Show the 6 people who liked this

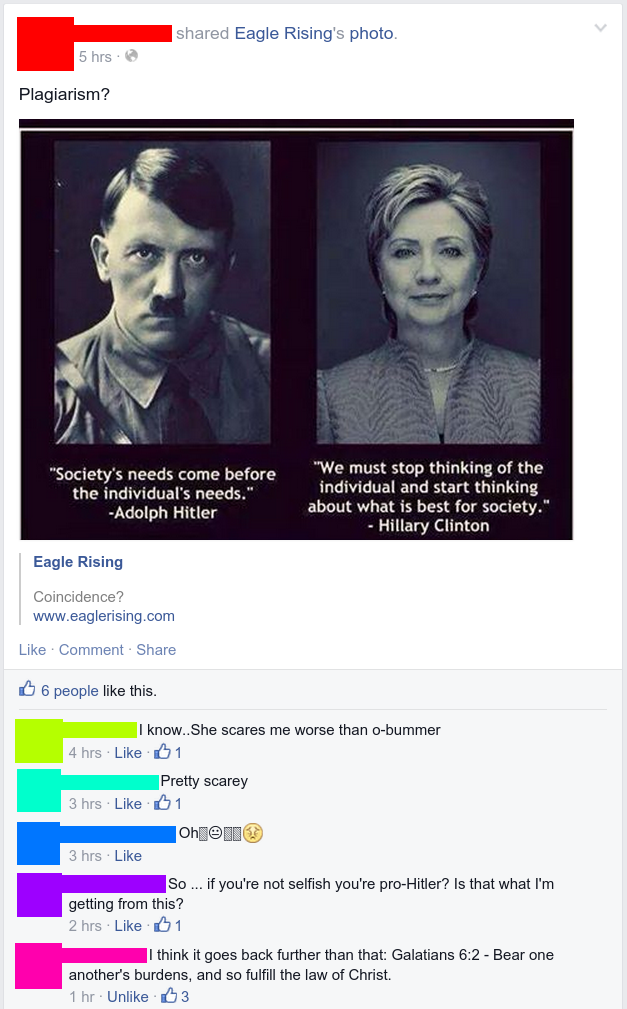click(x=70, y=691)
